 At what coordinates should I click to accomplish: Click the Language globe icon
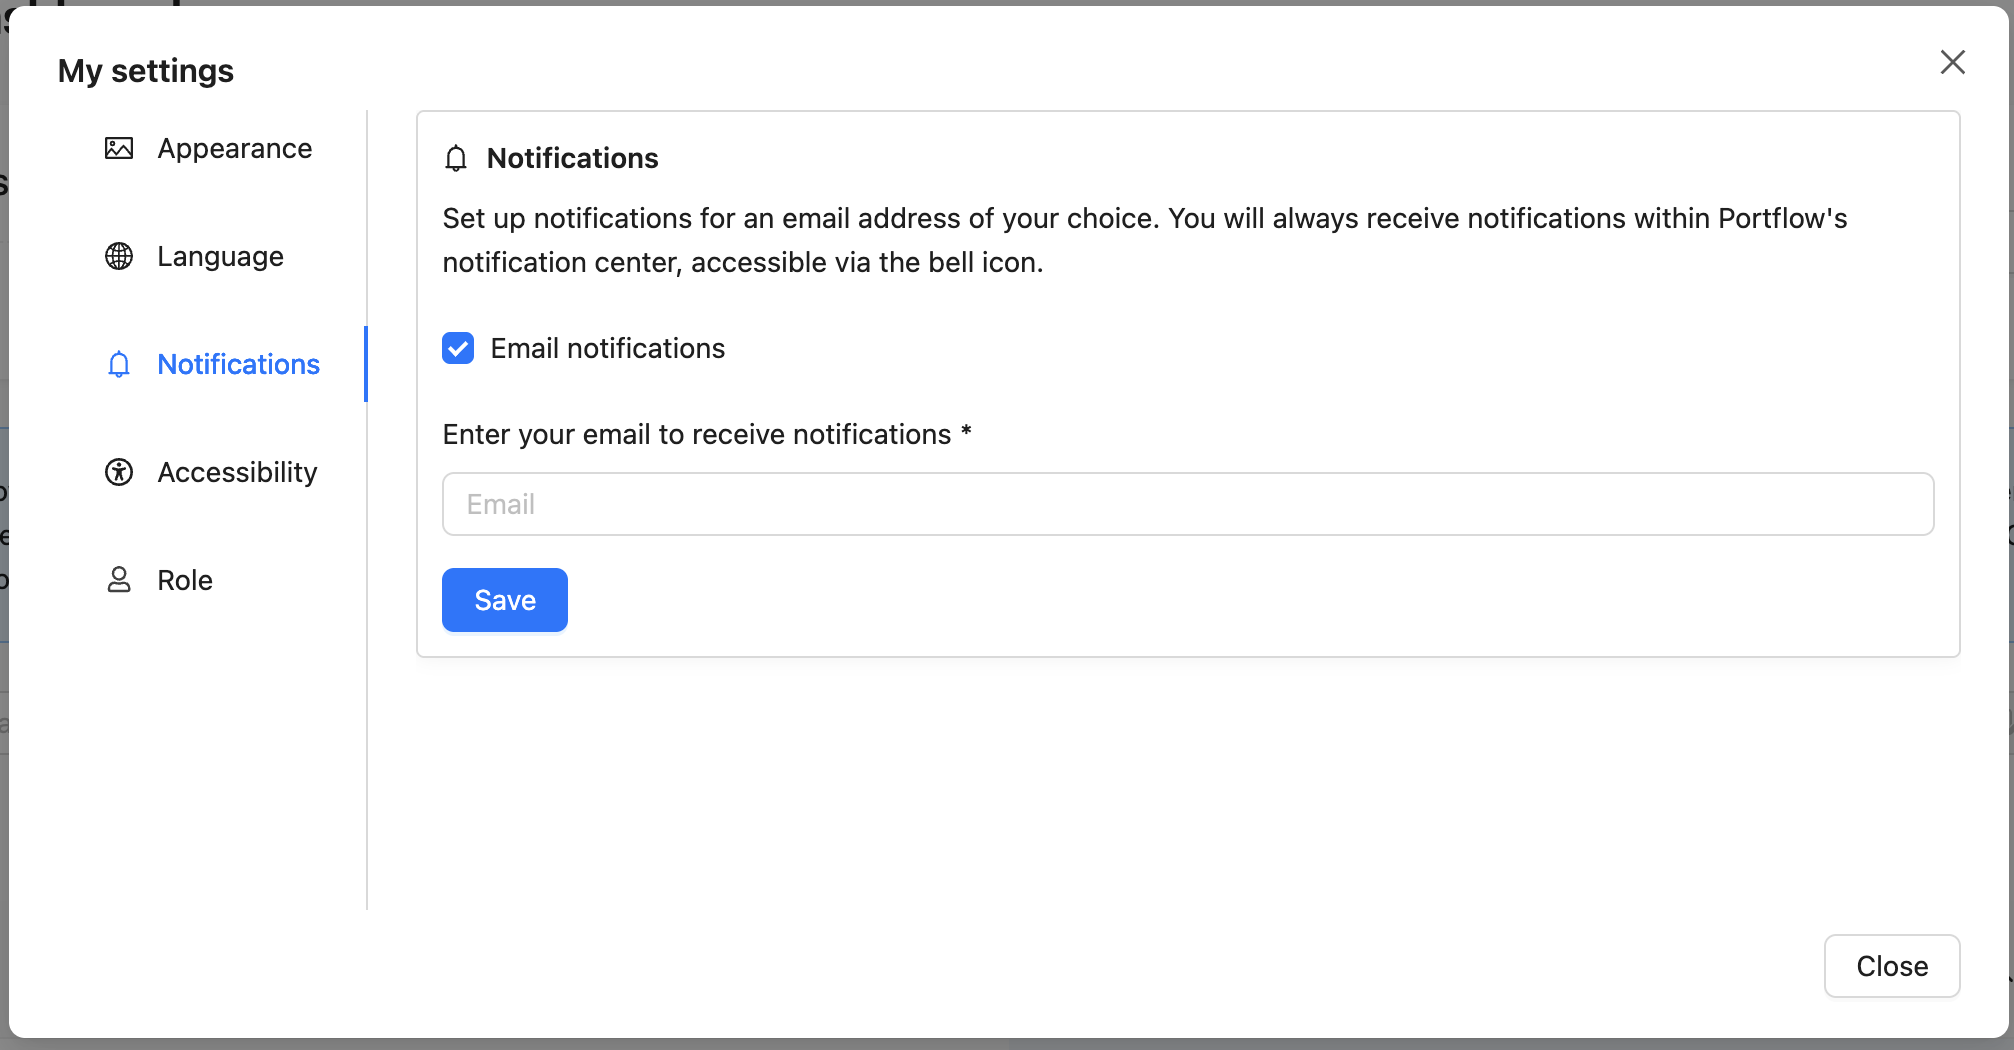tap(119, 256)
